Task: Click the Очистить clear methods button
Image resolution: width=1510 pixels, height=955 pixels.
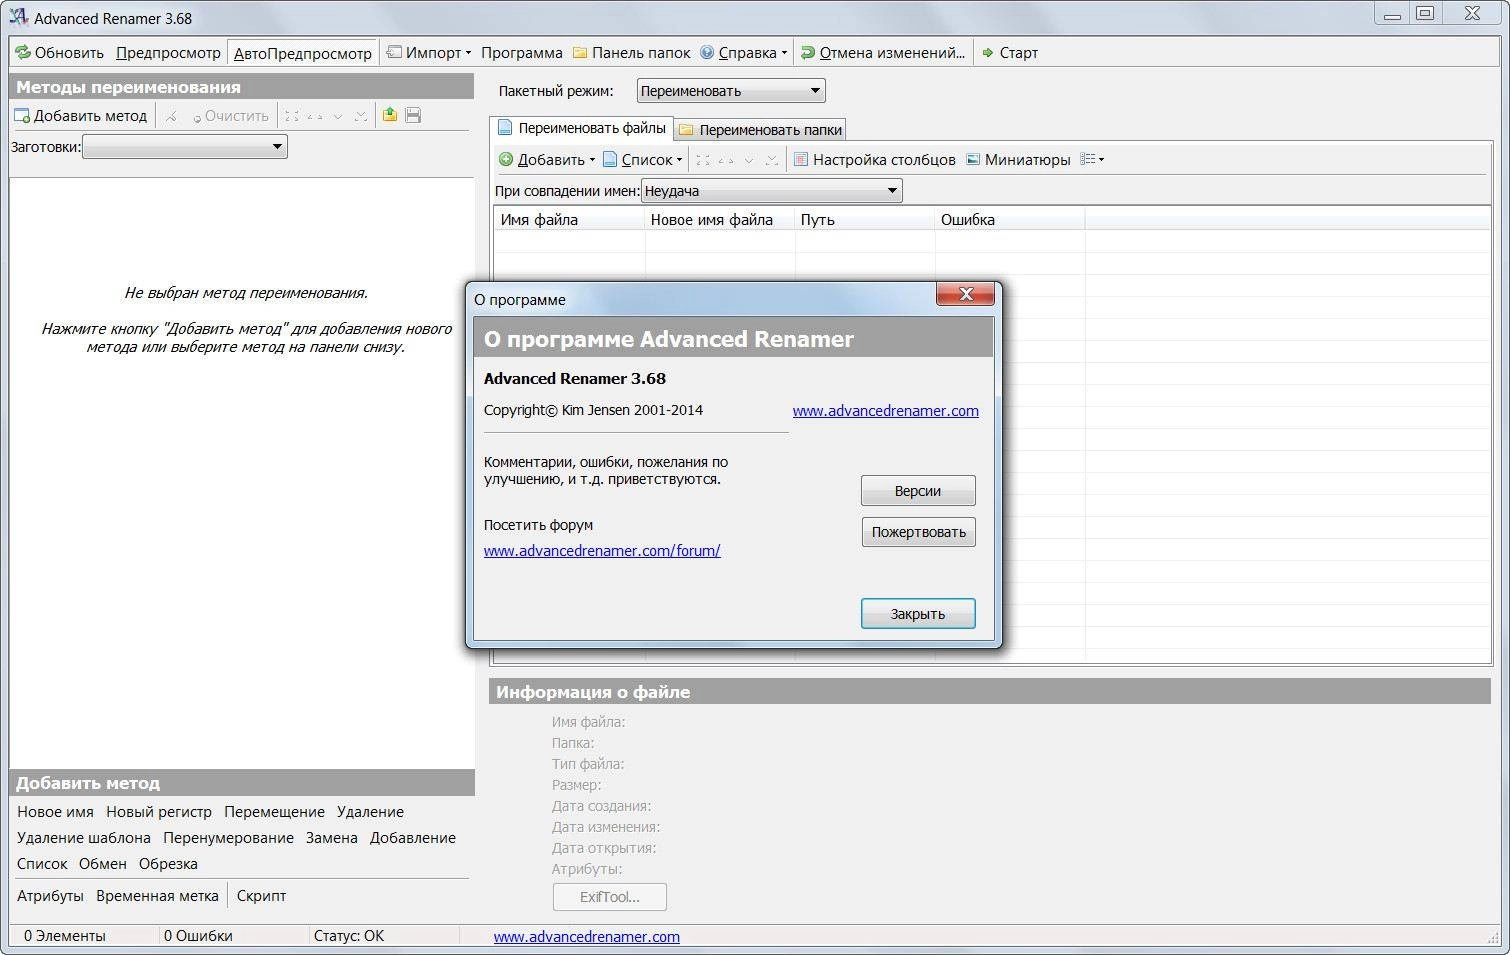Action: (x=231, y=116)
